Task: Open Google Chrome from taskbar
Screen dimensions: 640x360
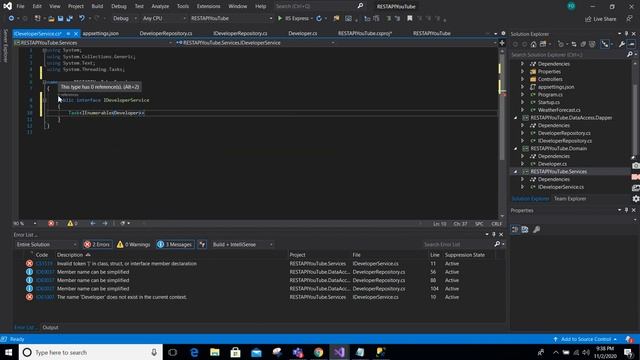Action: 318,352
